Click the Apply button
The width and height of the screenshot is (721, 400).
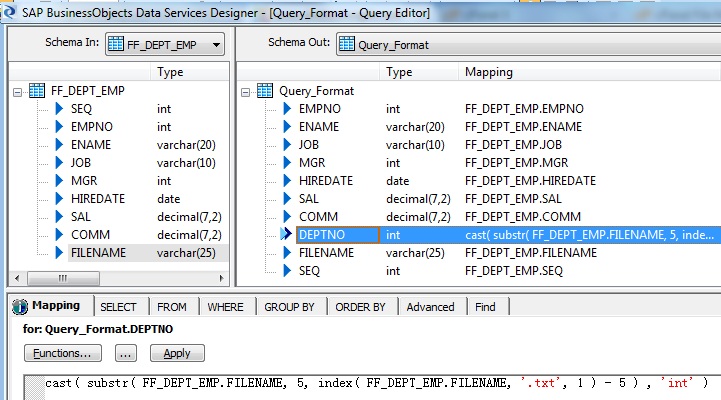177,353
